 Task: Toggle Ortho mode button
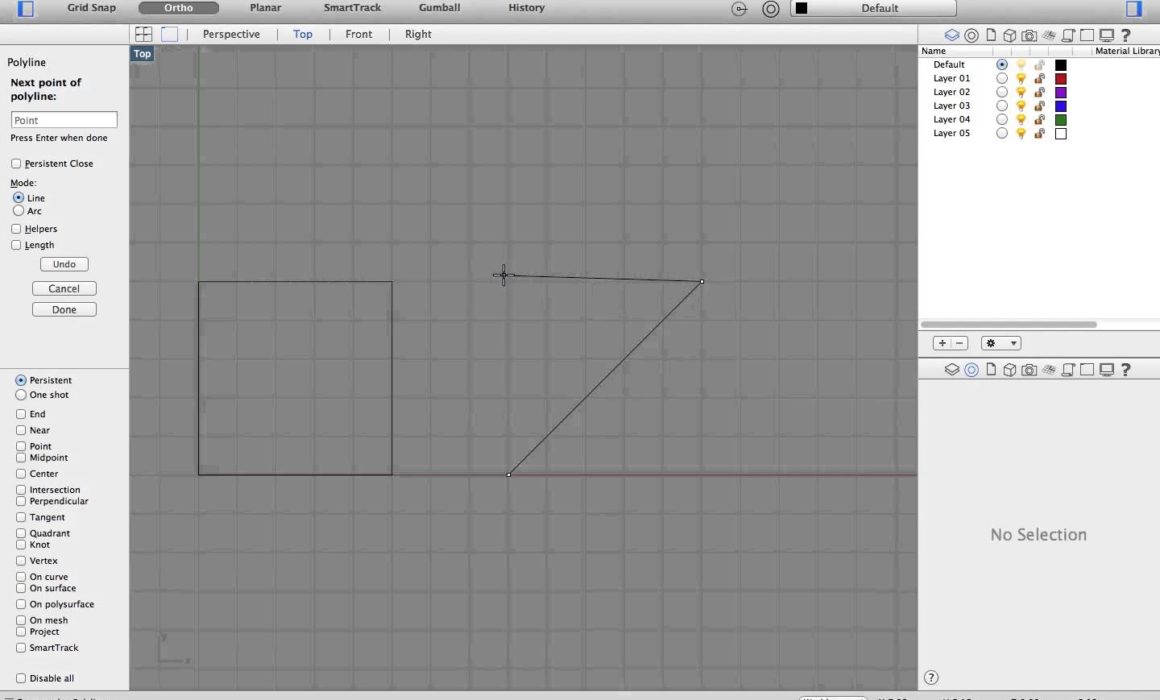click(x=178, y=7)
